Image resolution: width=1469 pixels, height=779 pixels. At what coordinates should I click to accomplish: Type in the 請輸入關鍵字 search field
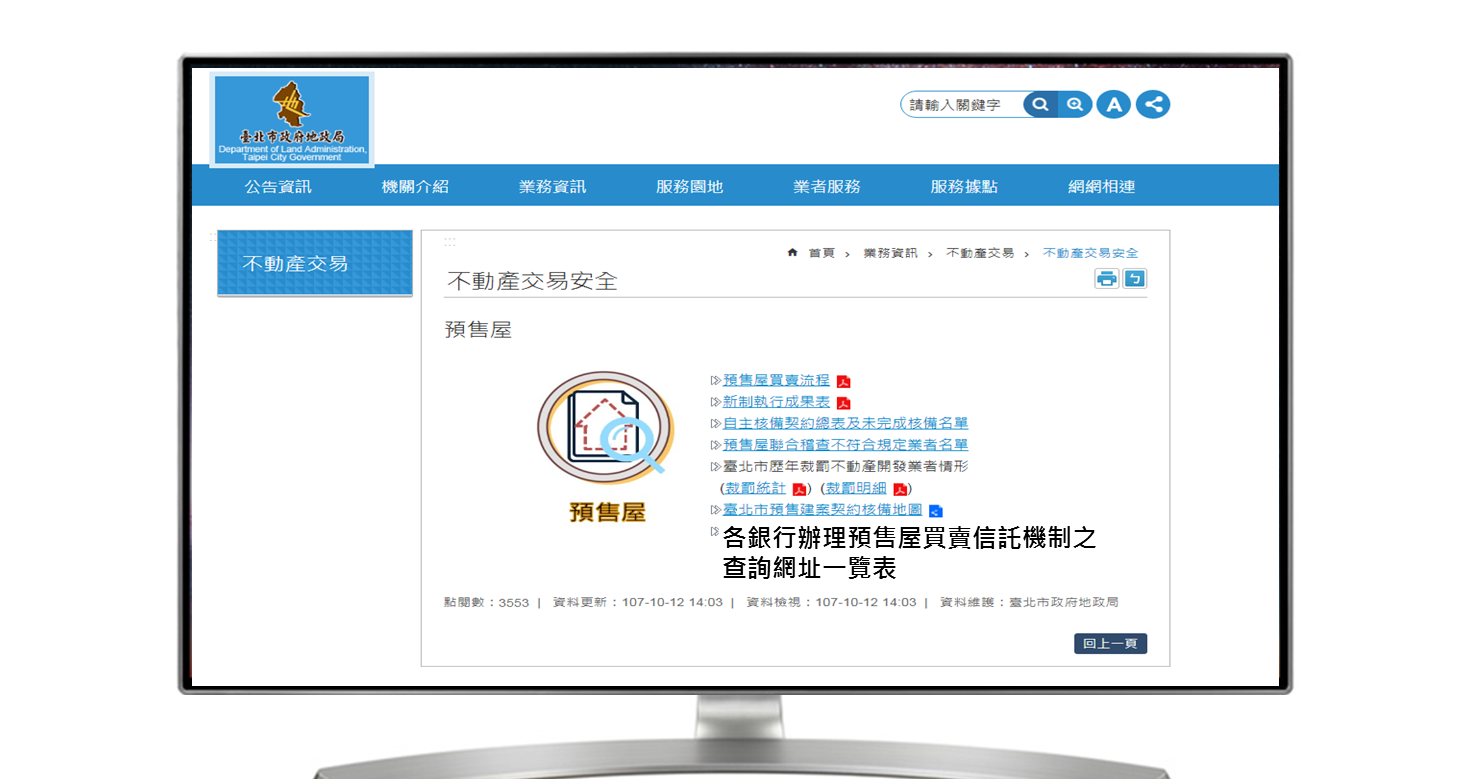pos(960,105)
